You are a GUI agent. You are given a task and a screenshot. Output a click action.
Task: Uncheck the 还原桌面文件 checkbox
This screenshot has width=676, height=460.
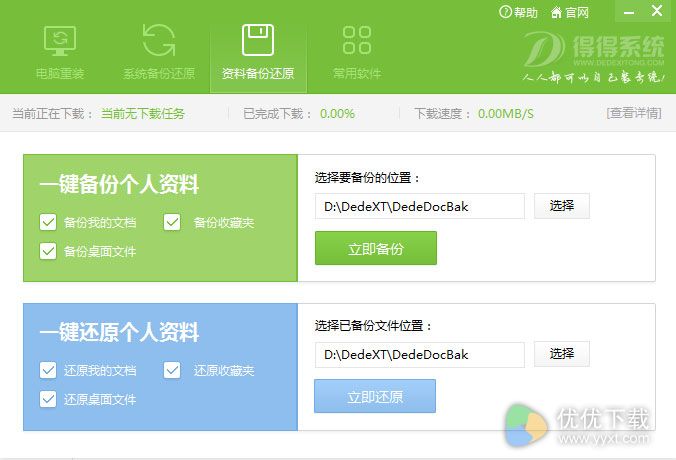click(48, 399)
